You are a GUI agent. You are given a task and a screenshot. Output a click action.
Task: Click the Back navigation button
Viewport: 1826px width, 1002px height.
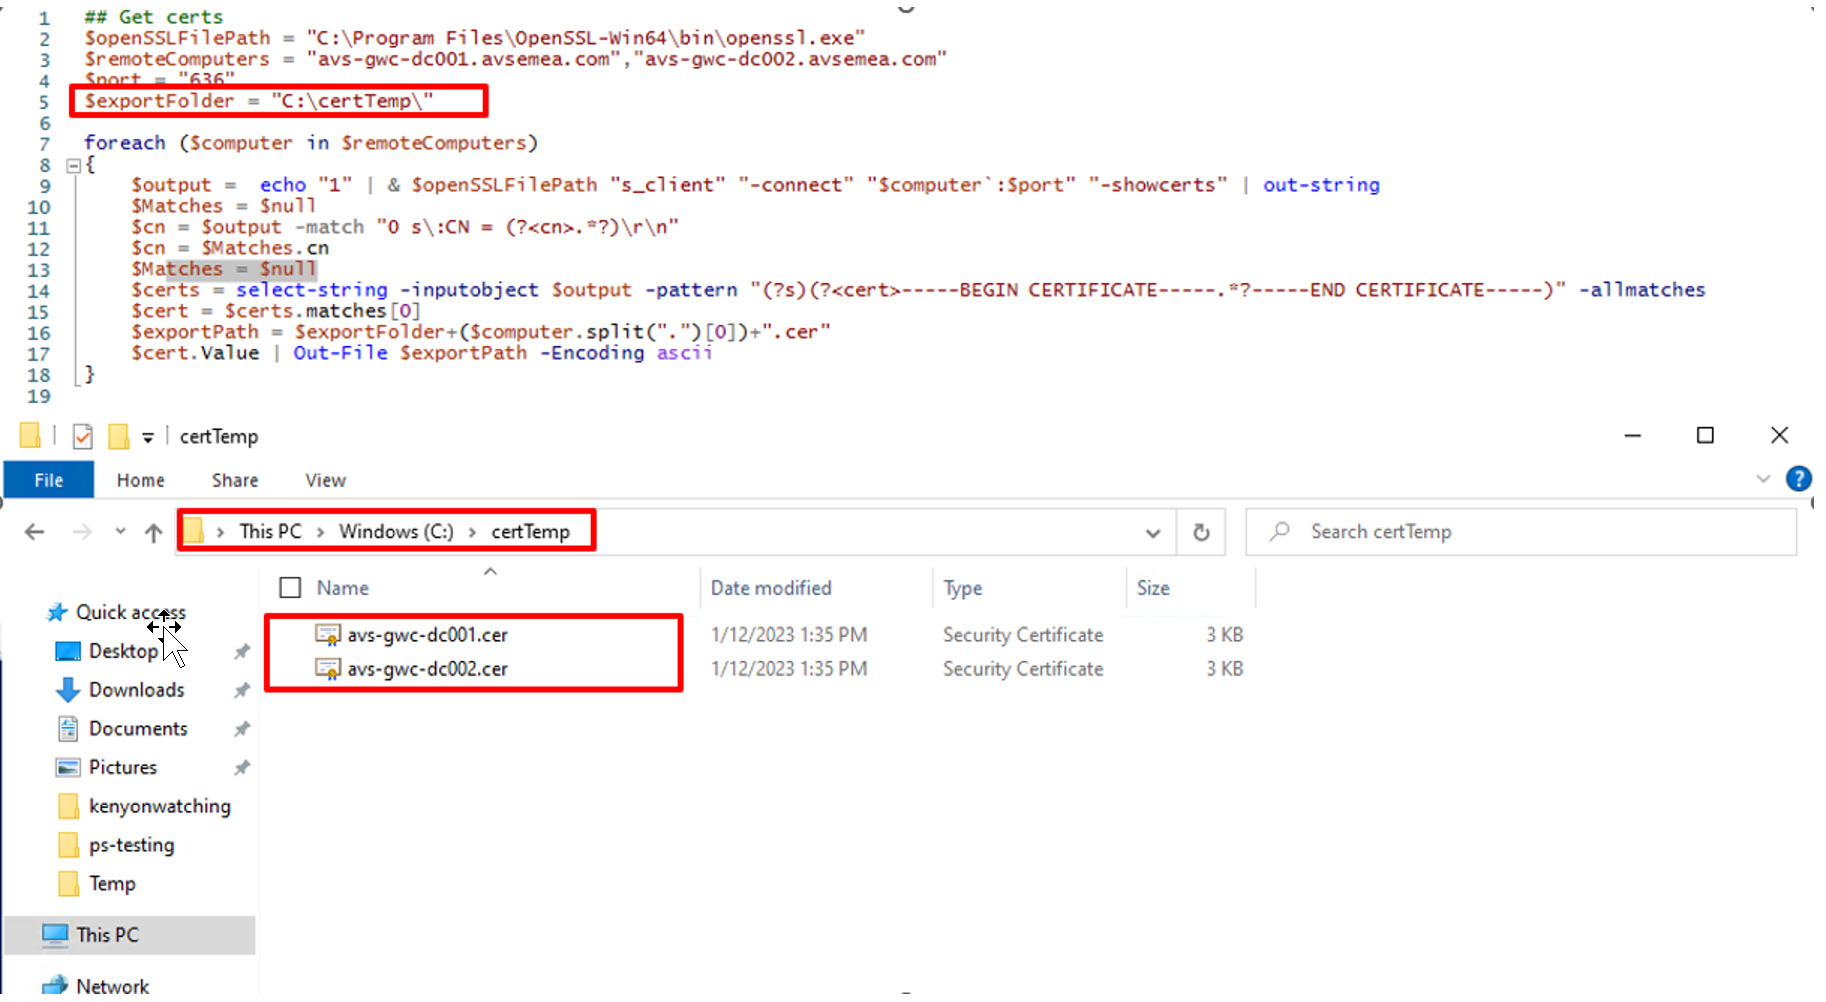33,531
